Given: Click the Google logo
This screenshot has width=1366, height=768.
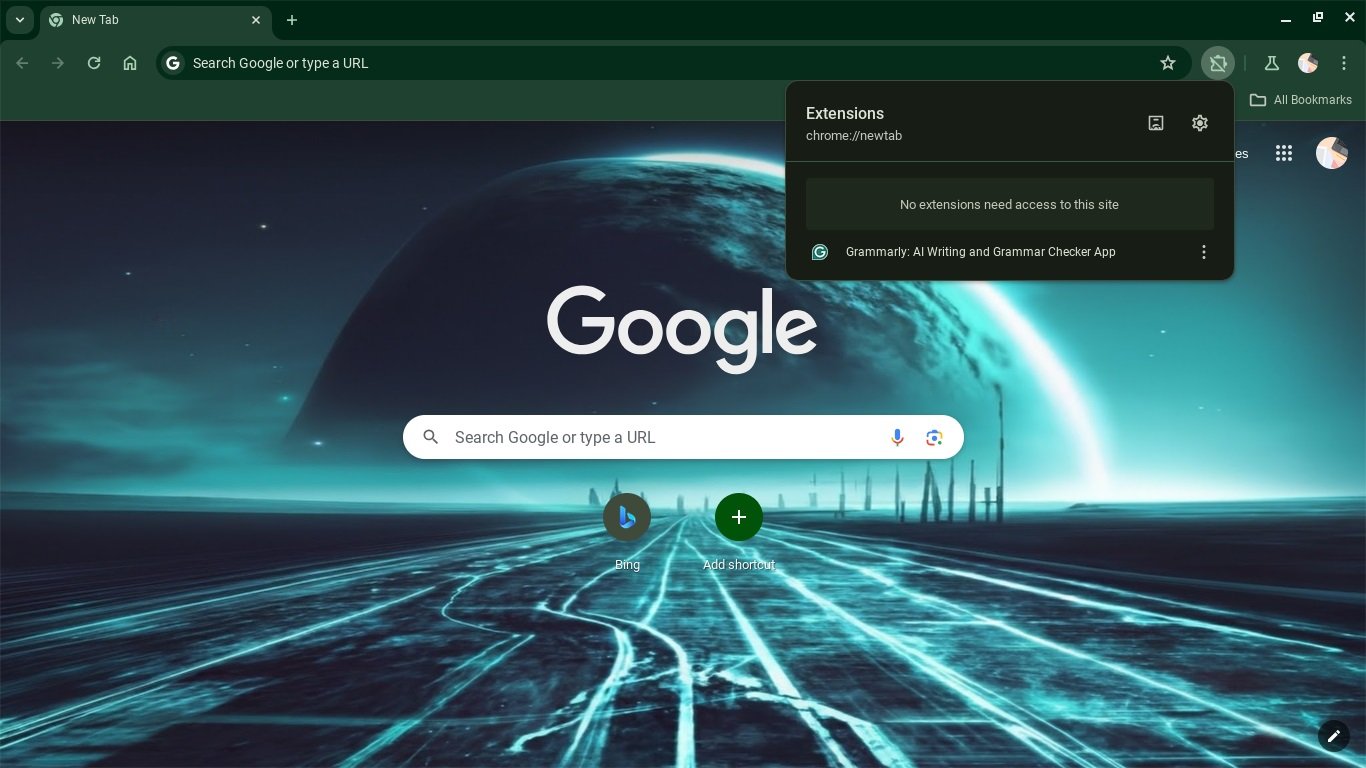Looking at the screenshot, I should pos(682,328).
